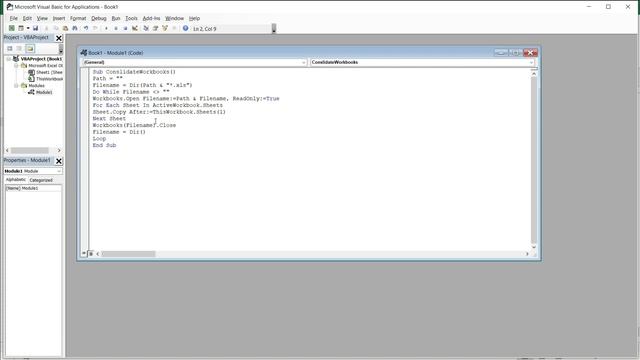Click the Save toolbar icon

coord(36,28)
